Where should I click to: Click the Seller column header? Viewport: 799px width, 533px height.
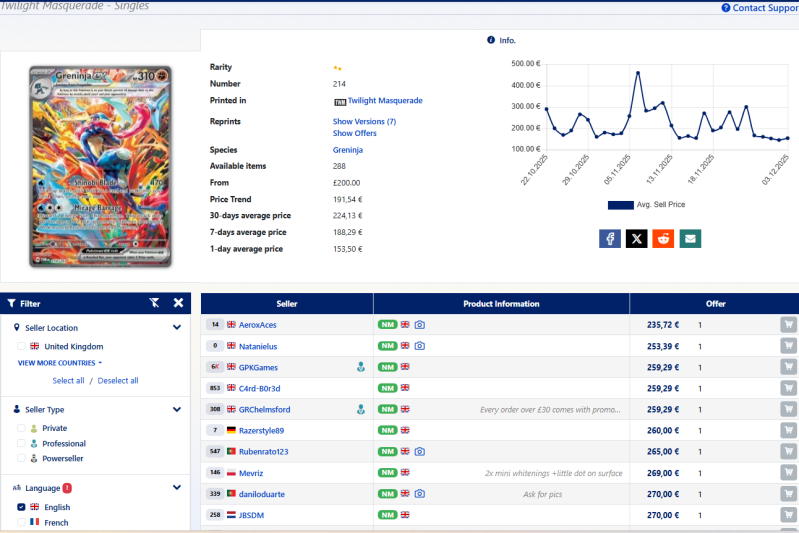287,304
